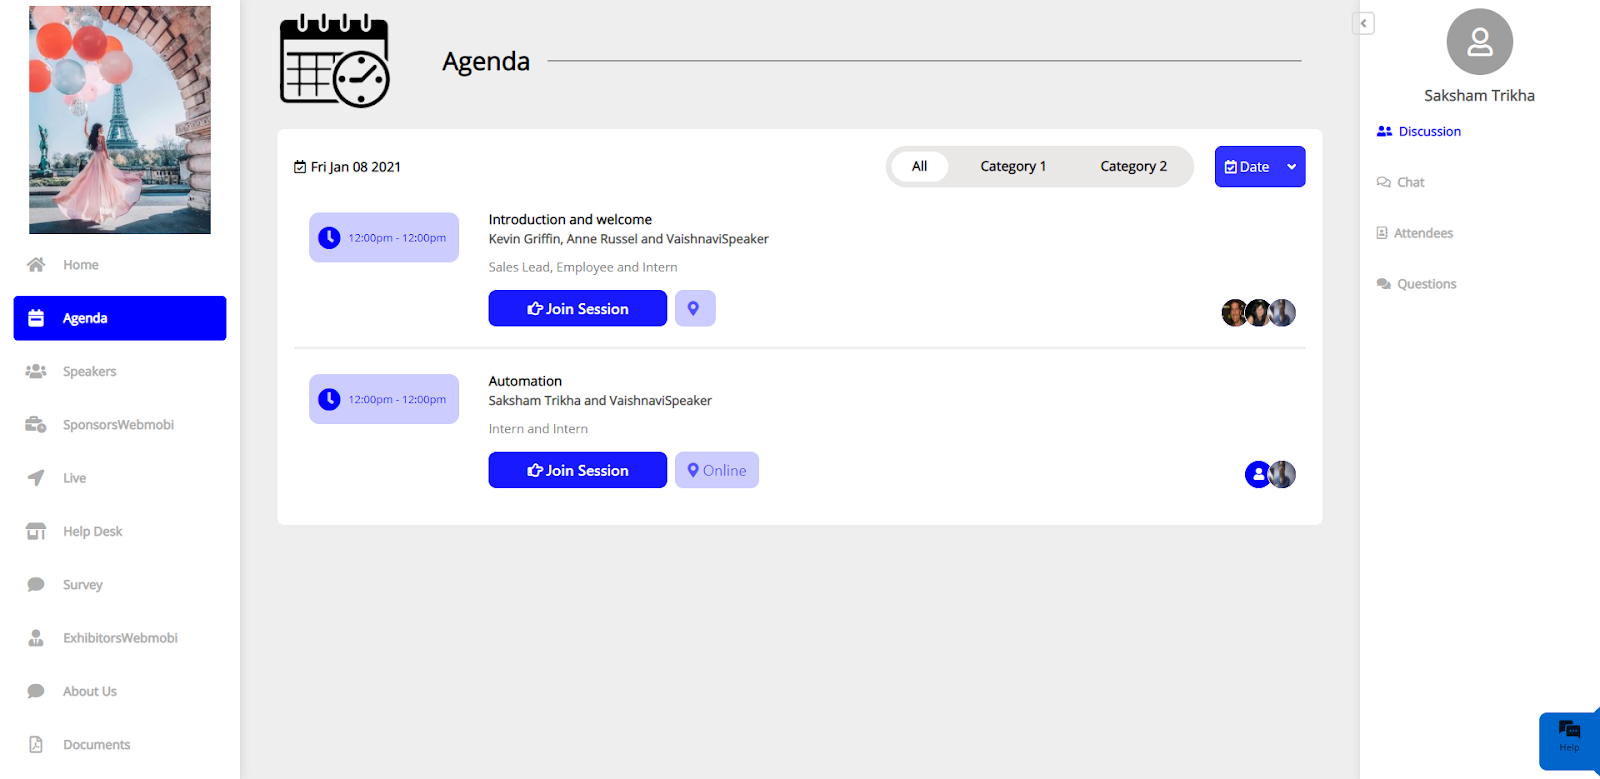1600x779 pixels.
Task: Click the Online location button
Action: (717, 470)
